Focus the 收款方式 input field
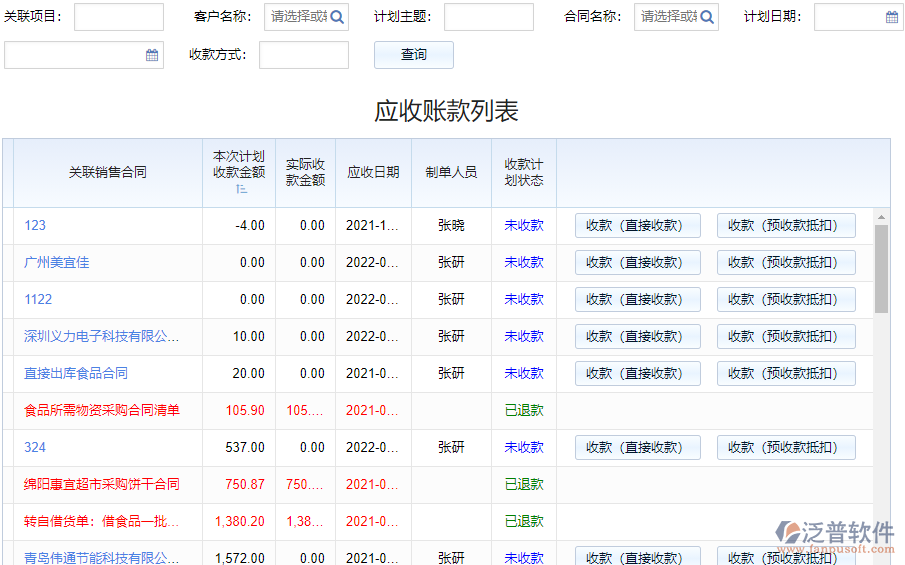This screenshot has width=905, height=565. click(x=304, y=55)
